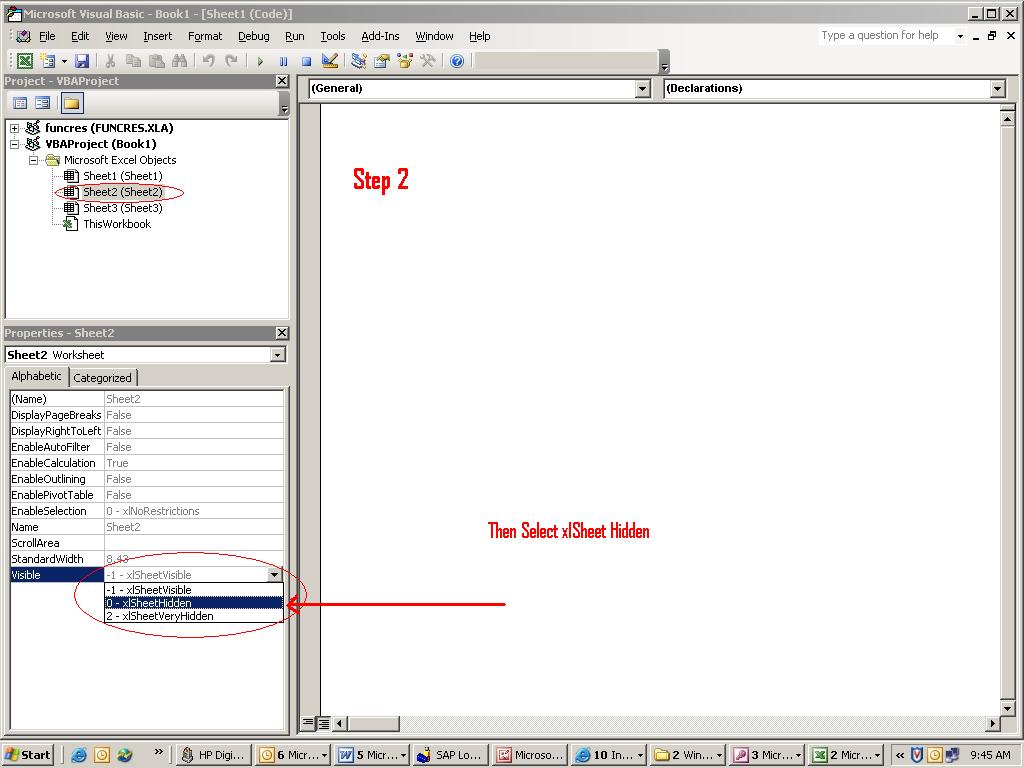
Task: Collapse the Microsoft Excel Objects folder
Action: coord(33,160)
